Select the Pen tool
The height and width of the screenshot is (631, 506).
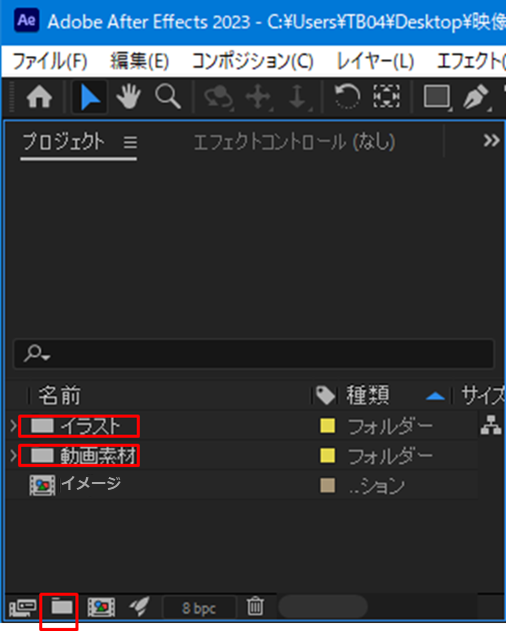(x=476, y=97)
